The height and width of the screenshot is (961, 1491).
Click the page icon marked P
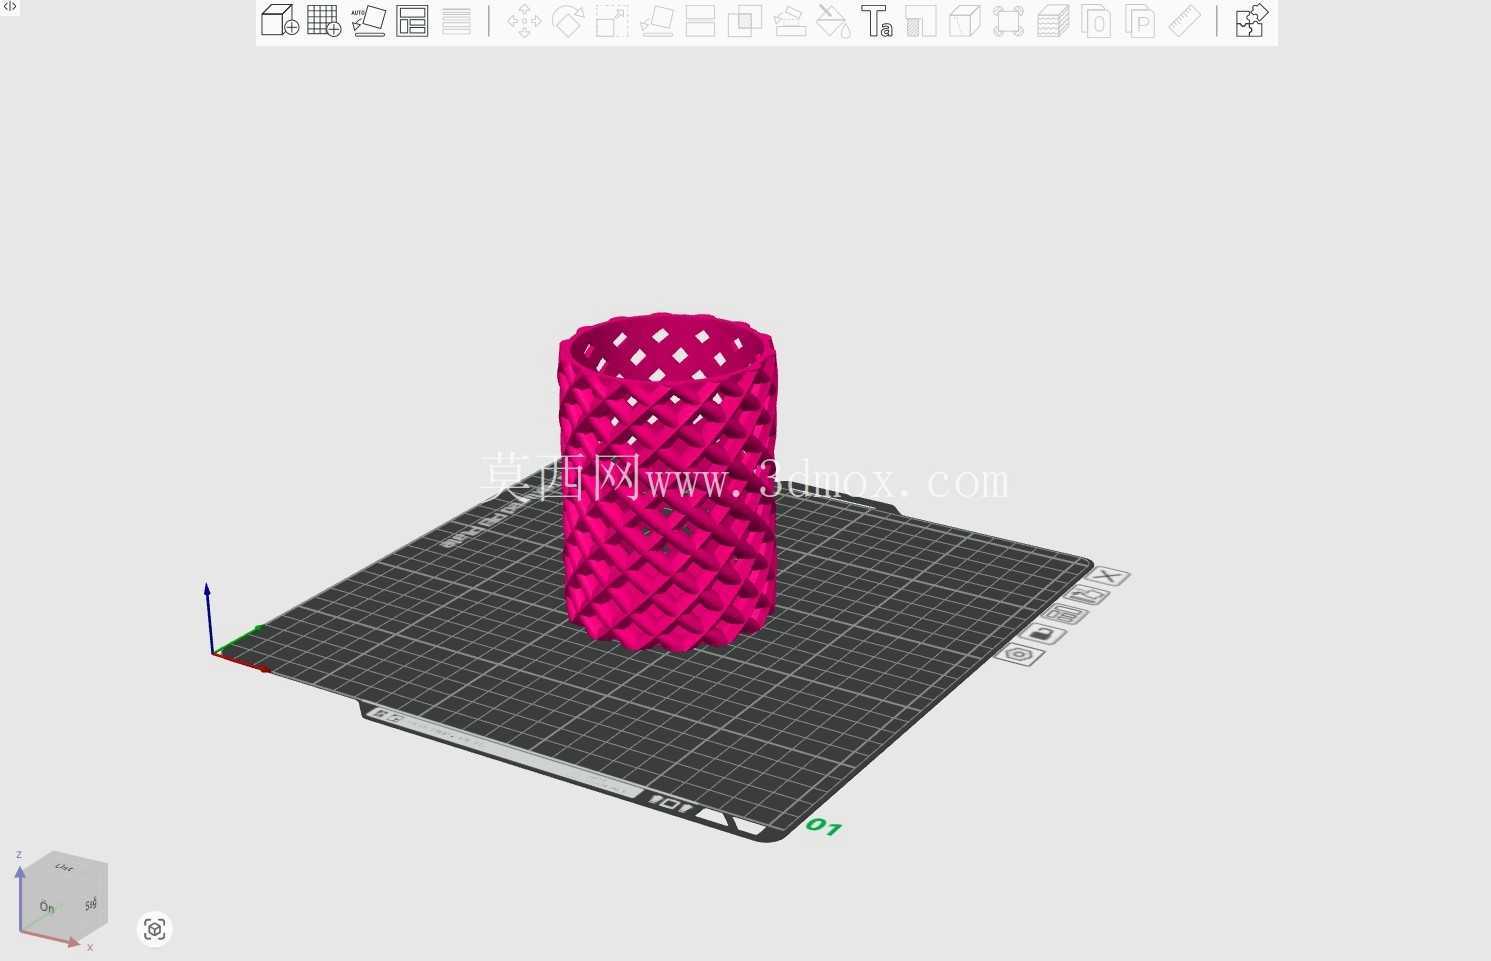pyautogui.click(x=1140, y=21)
